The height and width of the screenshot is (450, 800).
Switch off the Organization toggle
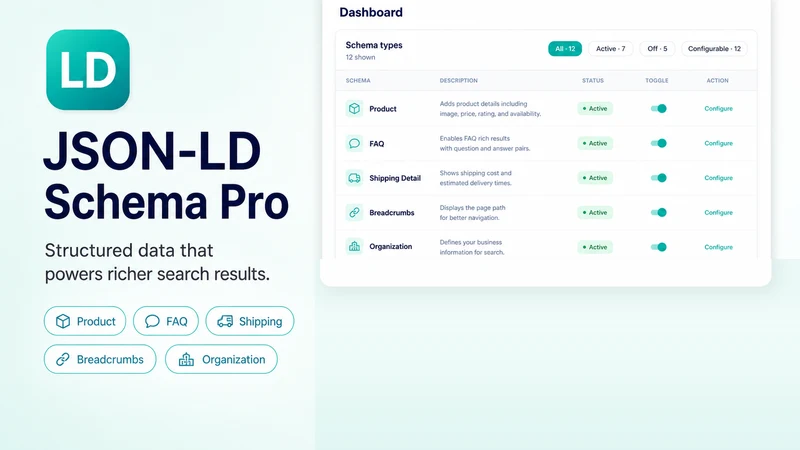659,247
